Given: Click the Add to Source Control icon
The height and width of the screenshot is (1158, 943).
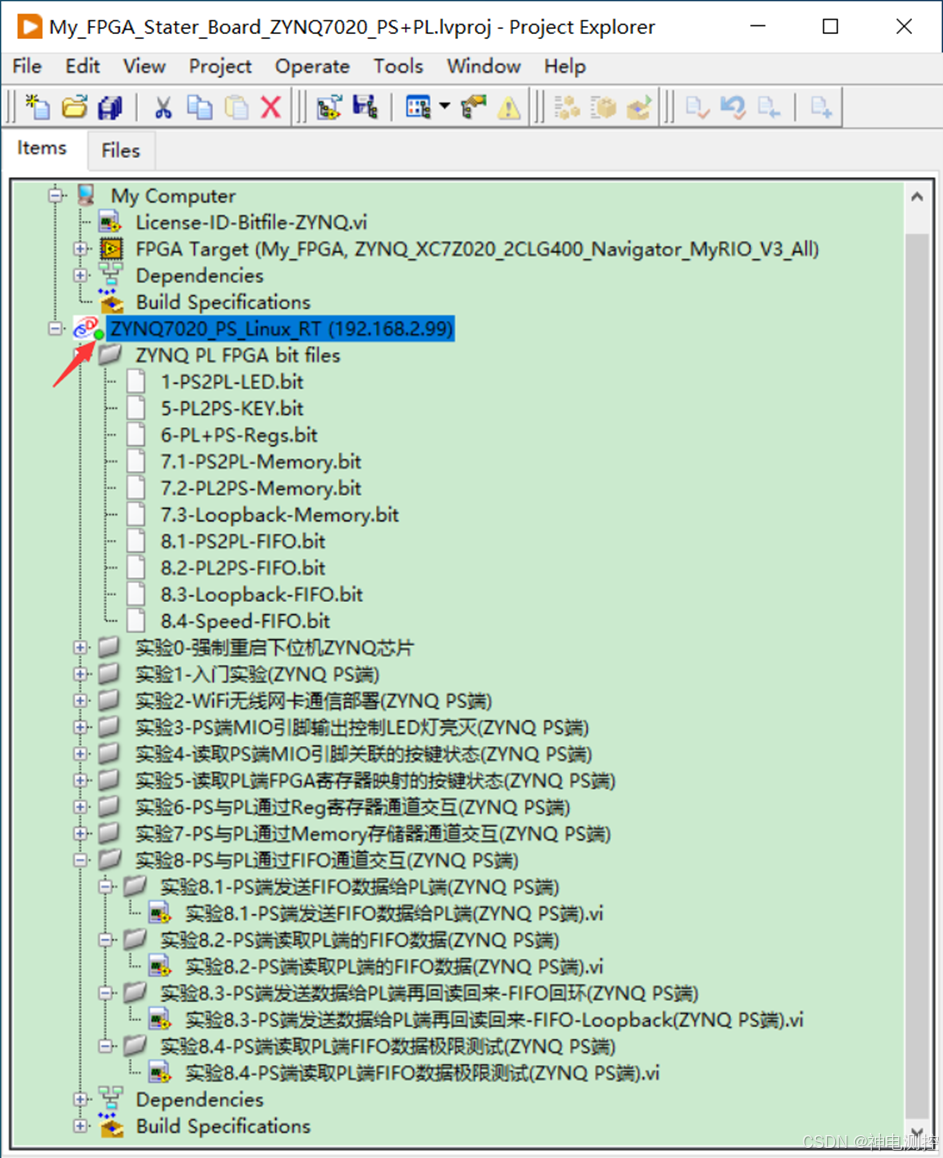Looking at the screenshot, I should 821,108.
